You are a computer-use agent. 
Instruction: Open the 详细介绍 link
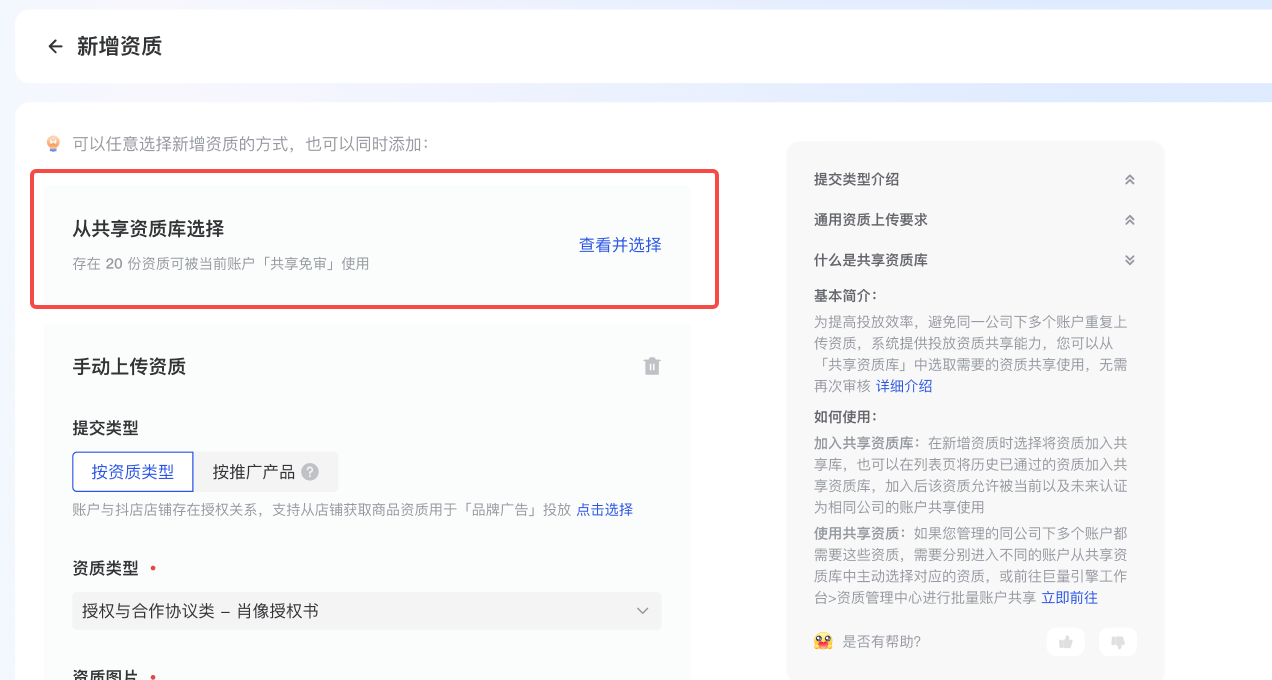click(x=904, y=386)
